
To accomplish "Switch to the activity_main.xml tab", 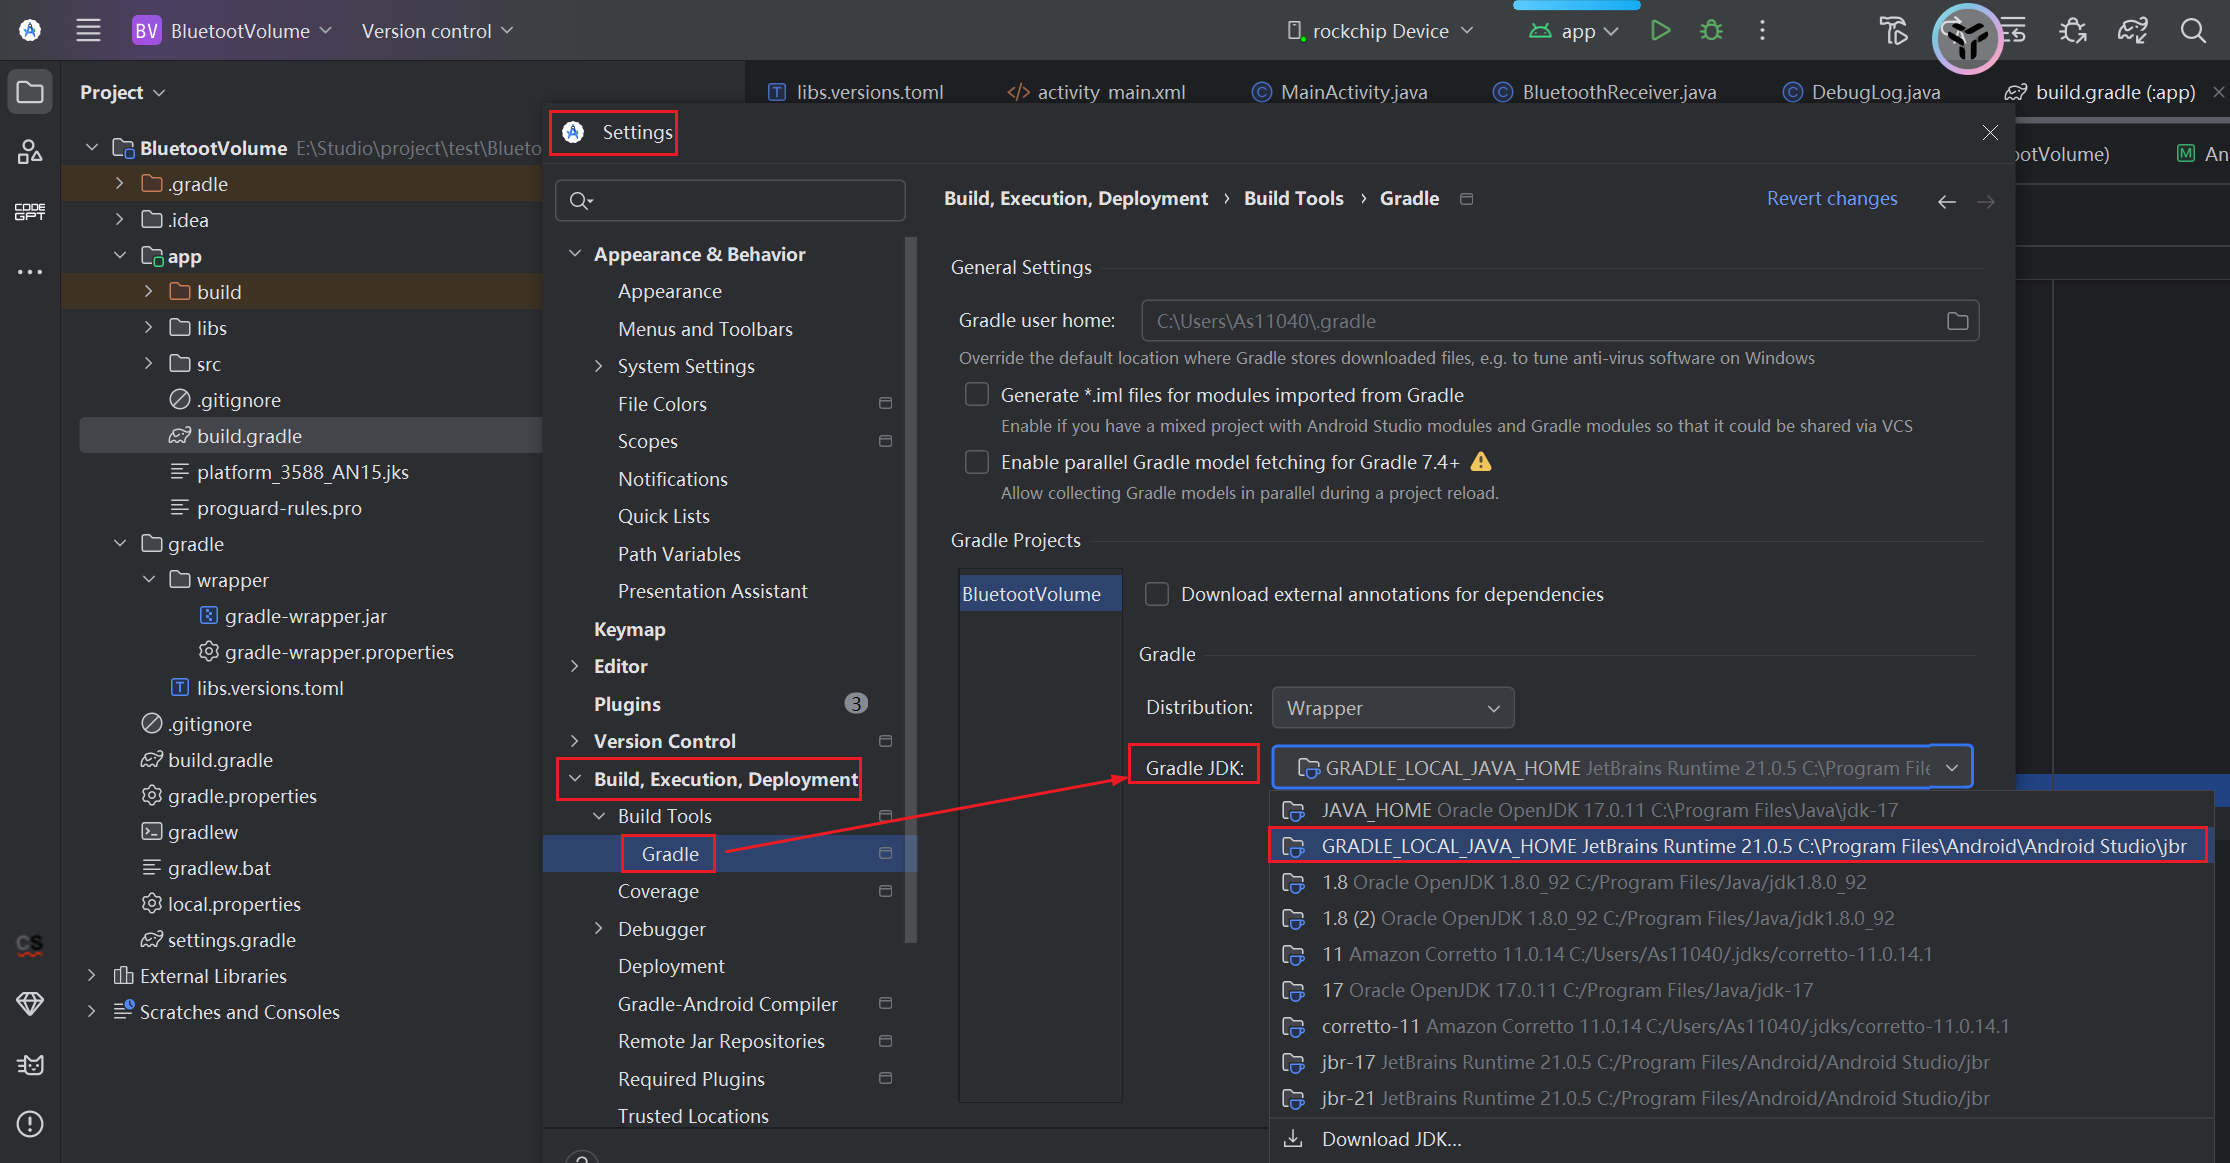I will (x=1096, y=92).
